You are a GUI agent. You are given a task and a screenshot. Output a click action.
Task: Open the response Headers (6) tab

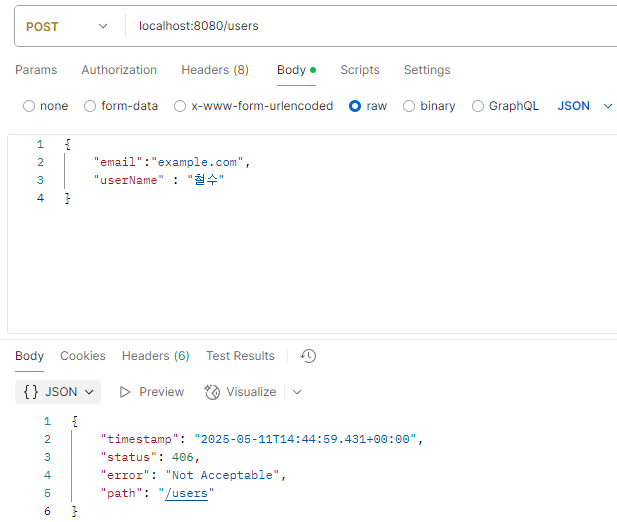coord(155,356)
